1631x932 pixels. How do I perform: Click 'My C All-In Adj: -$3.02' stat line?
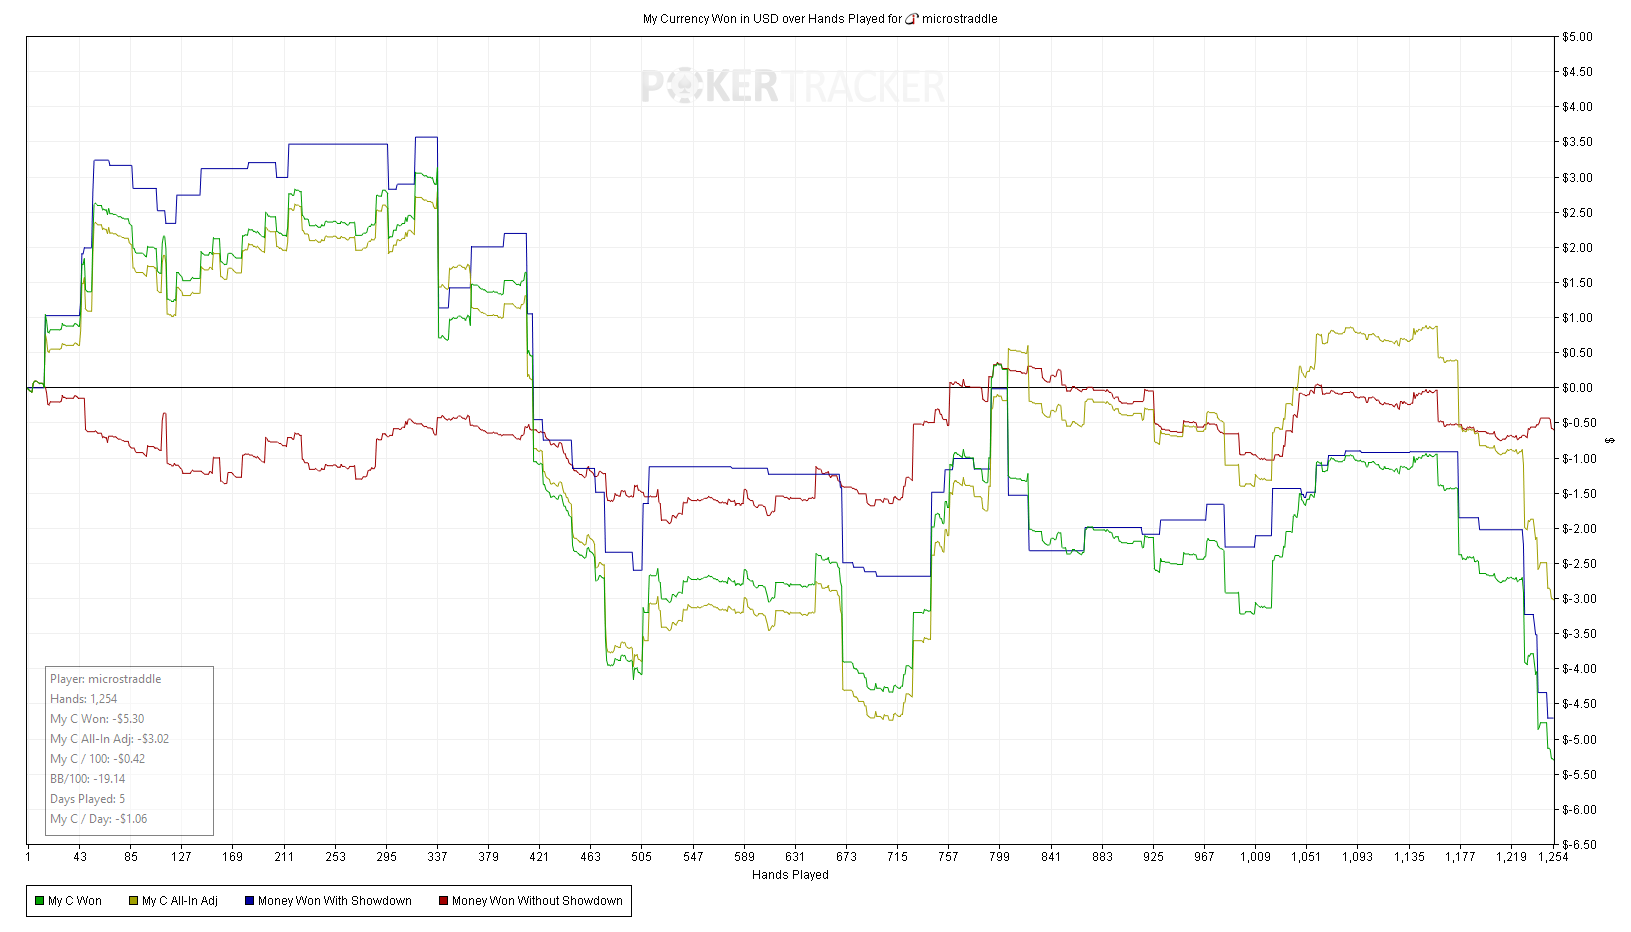coord(110,739)
